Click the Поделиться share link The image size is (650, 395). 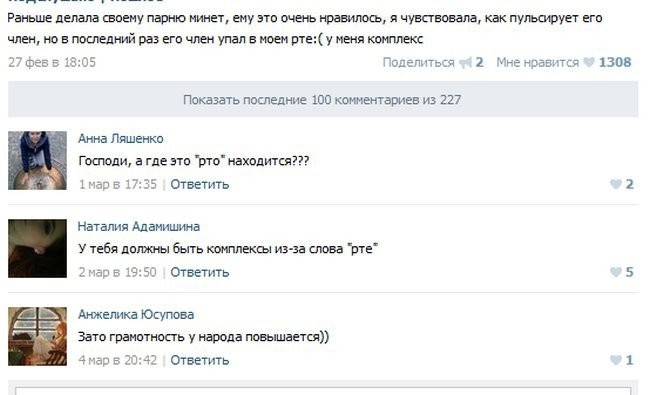[x=418, y=62]
